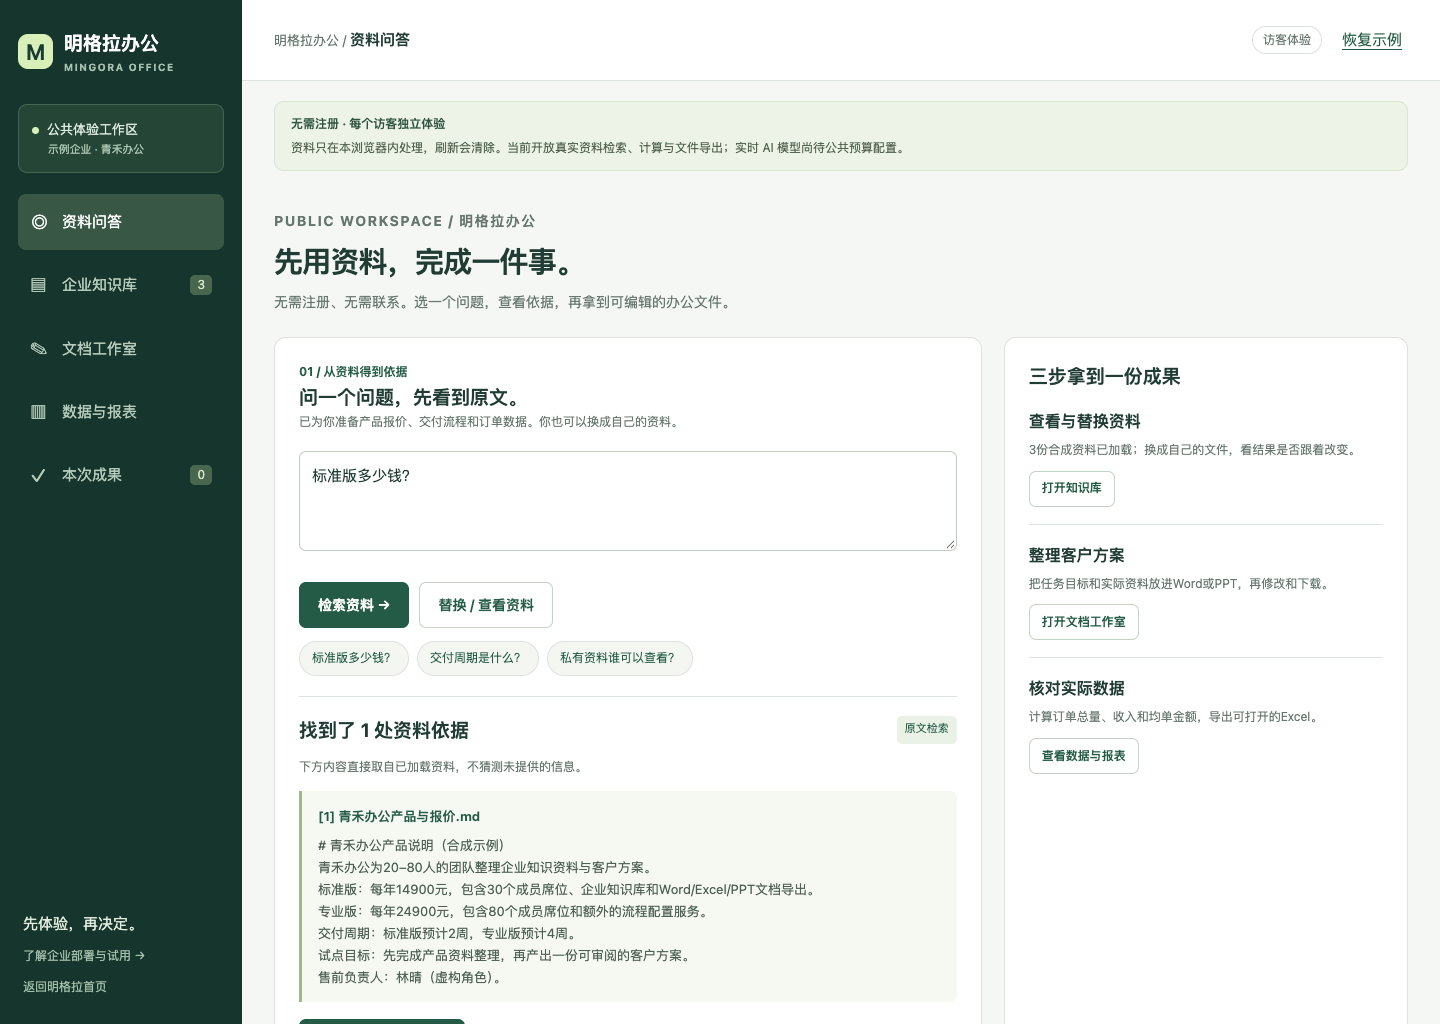Screen dimensions: 1440x1024
Task: Click the 找到了 1 处资料依据 heading
Action: click(384, 731)
